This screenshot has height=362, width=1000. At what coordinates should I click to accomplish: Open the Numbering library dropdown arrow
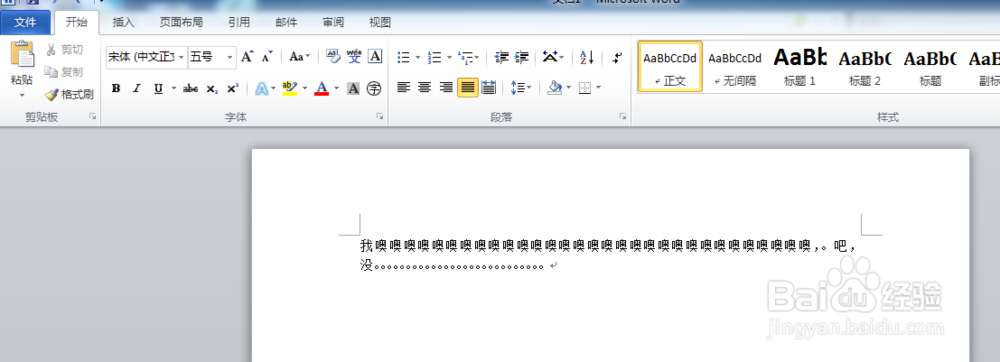pyautogui.click(x=450, y=57)
